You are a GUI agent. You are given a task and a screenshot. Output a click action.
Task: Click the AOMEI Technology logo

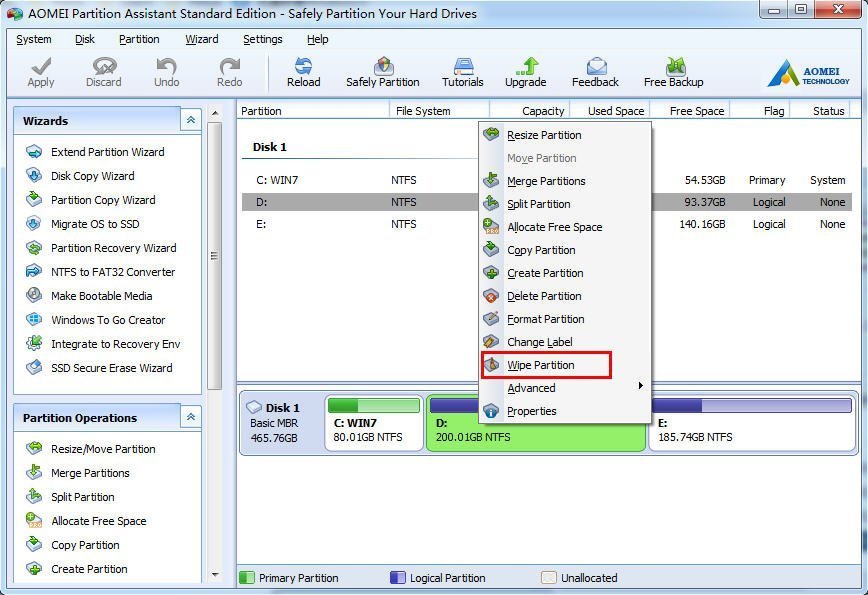[x=809, y=74]
